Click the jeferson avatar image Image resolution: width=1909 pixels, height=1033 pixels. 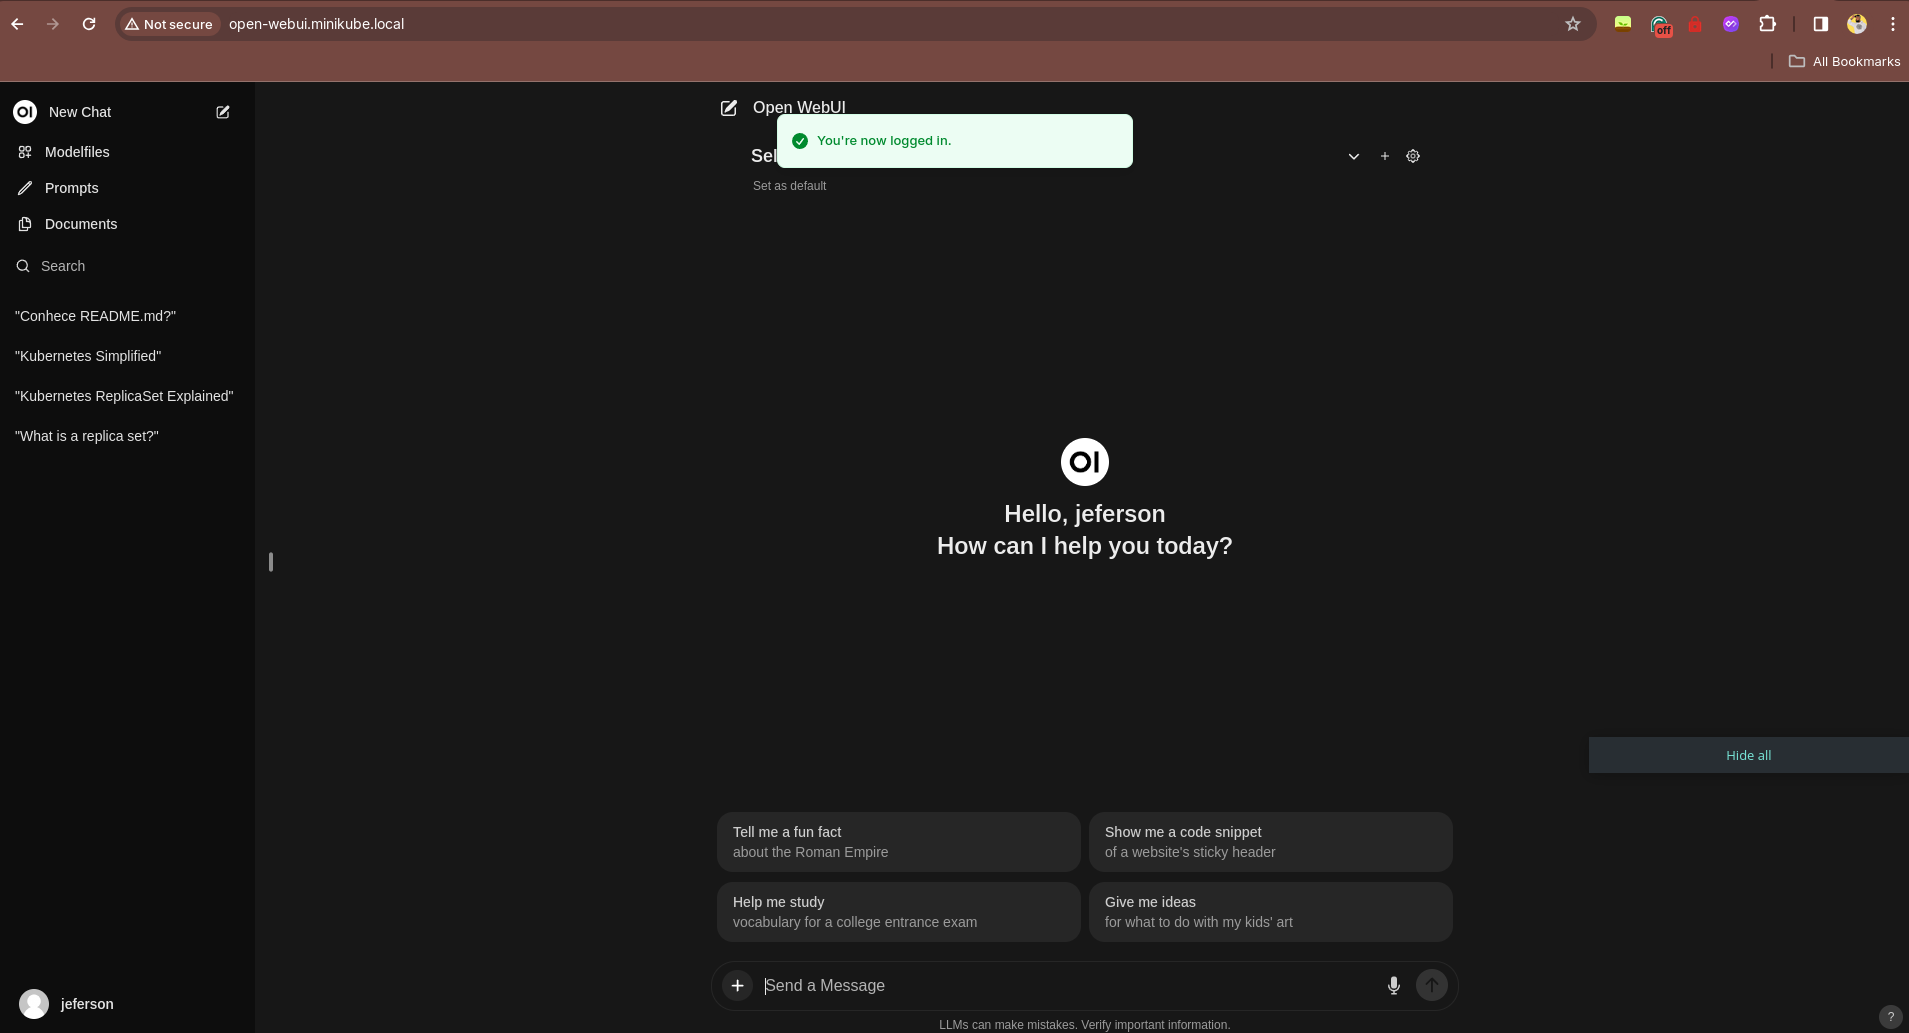click(34, 1004)
